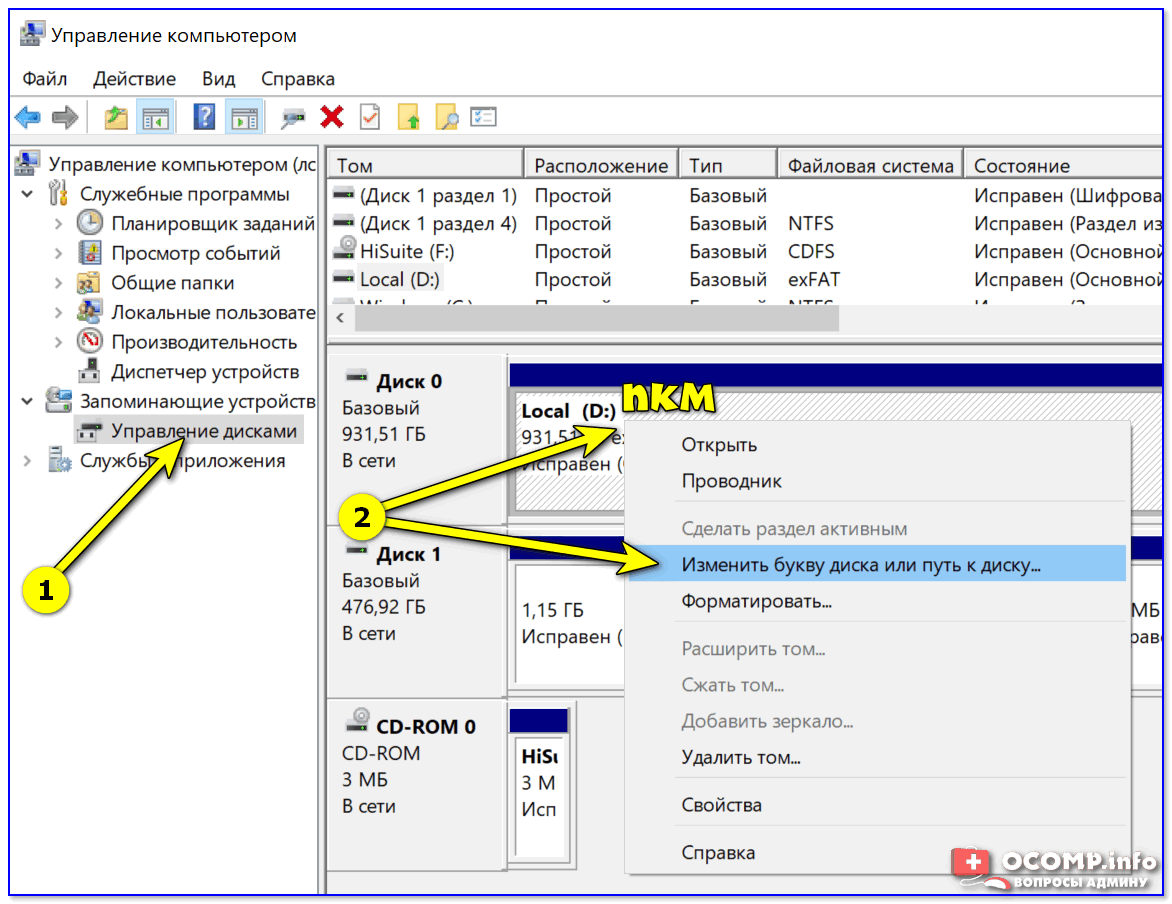Expand the Службы и приложения node

27,461
